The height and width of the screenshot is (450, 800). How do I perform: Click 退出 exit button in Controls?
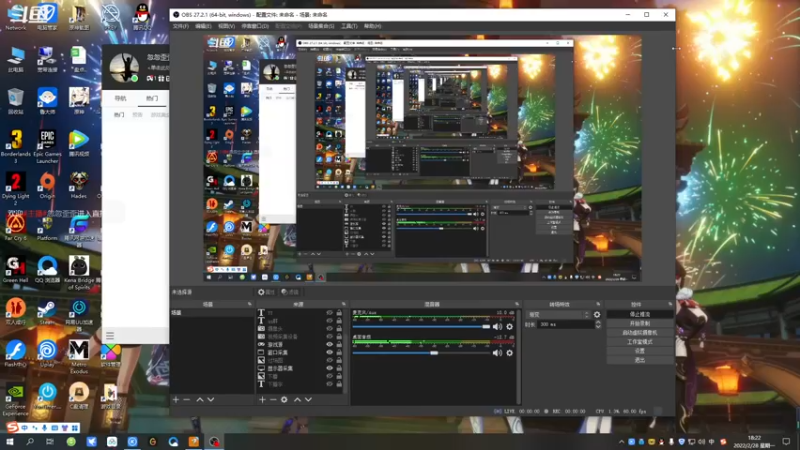pyautogui.click(x=640, y=360)
